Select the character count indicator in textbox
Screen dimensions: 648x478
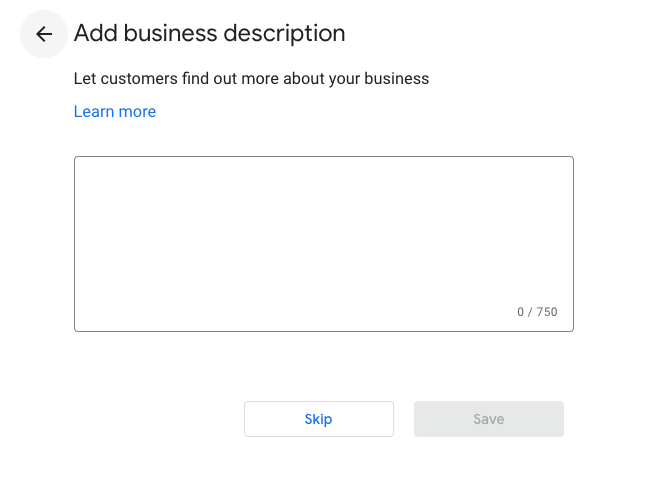pos(537,312)
